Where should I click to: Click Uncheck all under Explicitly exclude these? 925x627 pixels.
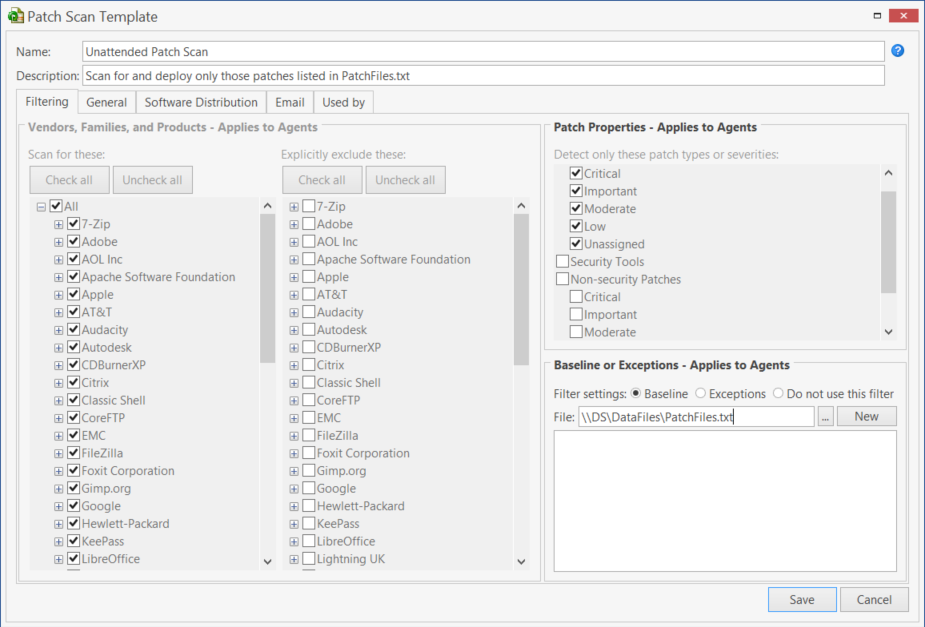tap(405, 180)
